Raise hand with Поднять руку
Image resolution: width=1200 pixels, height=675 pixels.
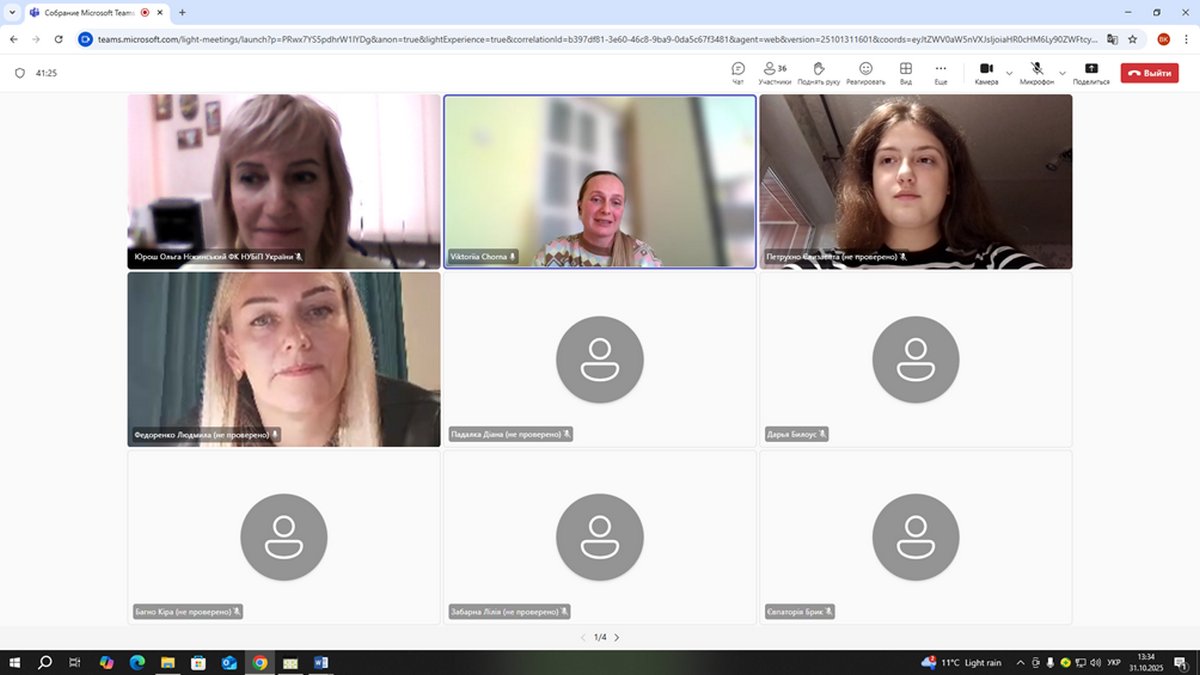818,71
